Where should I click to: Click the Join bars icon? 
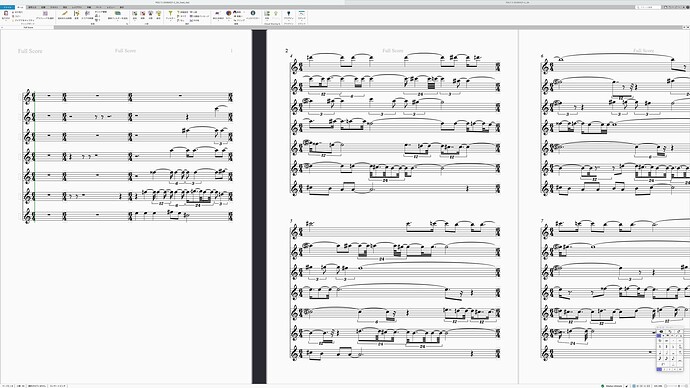click(158, 14)
